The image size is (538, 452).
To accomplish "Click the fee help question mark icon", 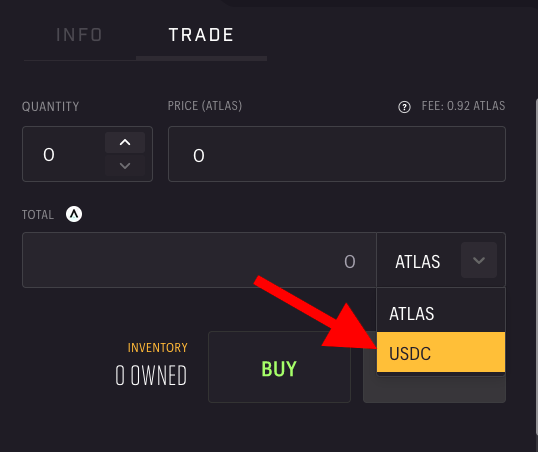I will [x=404, y=107].
